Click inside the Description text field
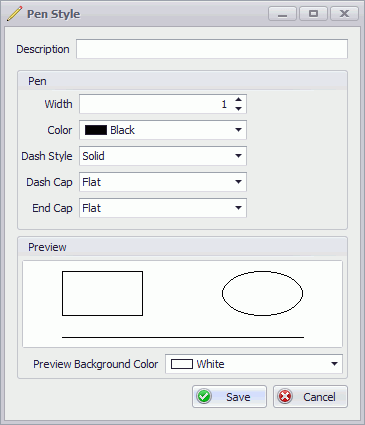Screen dimensions: 365x425 [x=212, y=49]
